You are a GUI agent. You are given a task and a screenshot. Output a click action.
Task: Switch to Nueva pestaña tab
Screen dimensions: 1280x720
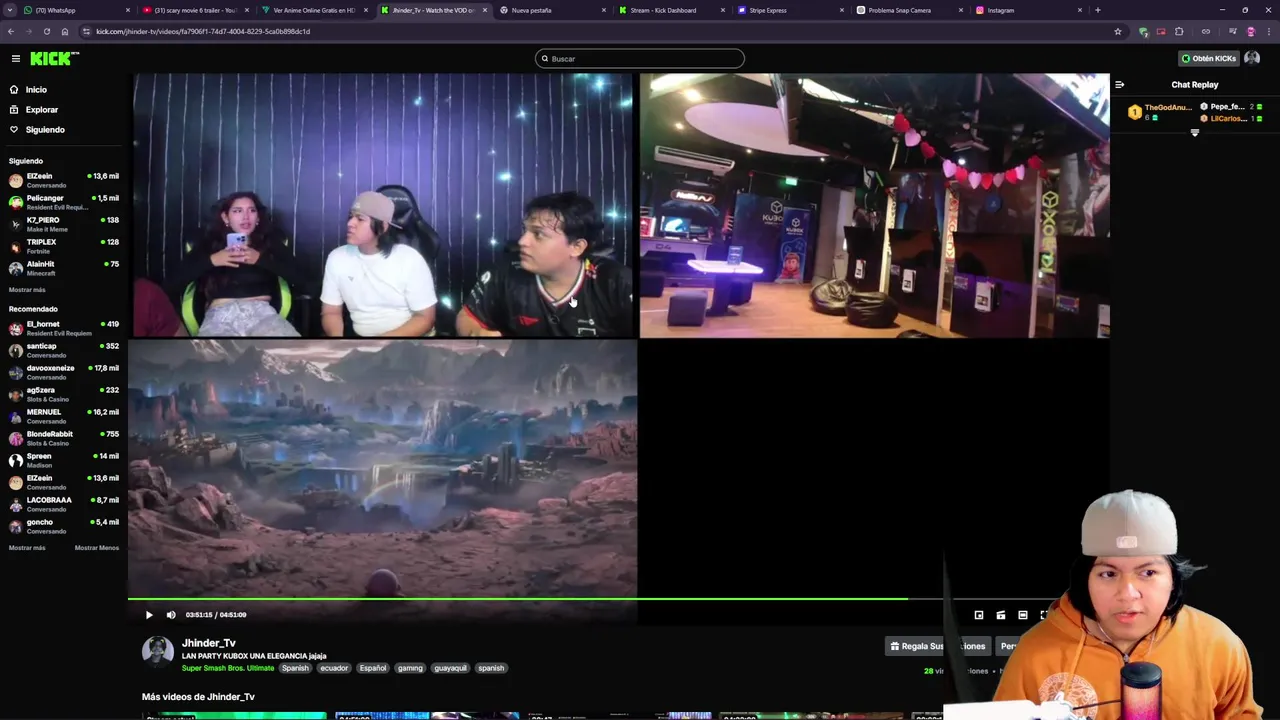click(x=550, y=10)
